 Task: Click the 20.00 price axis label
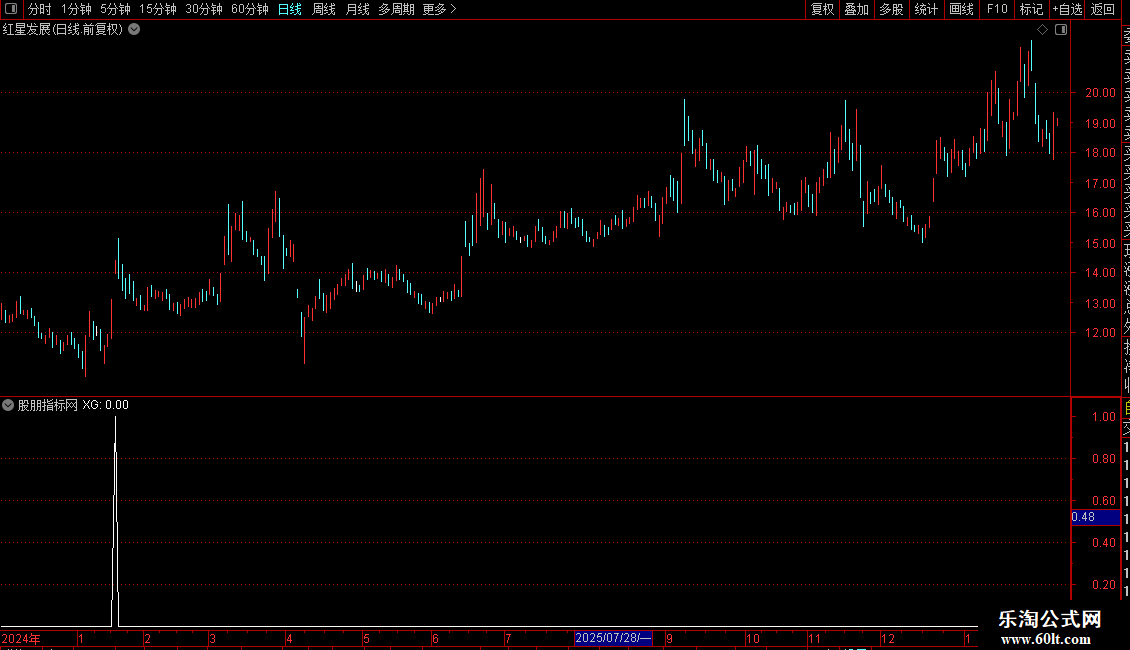pyautogui.click(x=1100, y=93)
